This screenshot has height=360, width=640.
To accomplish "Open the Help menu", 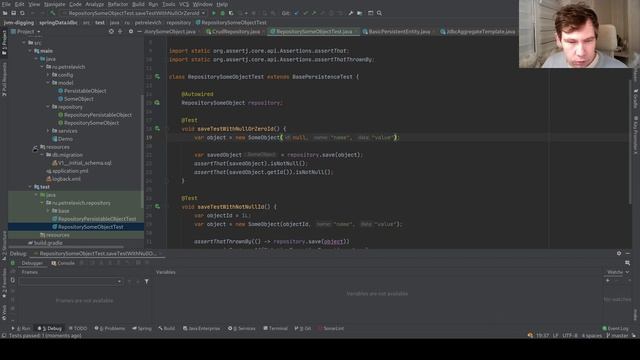I will (x=222, y=4).
